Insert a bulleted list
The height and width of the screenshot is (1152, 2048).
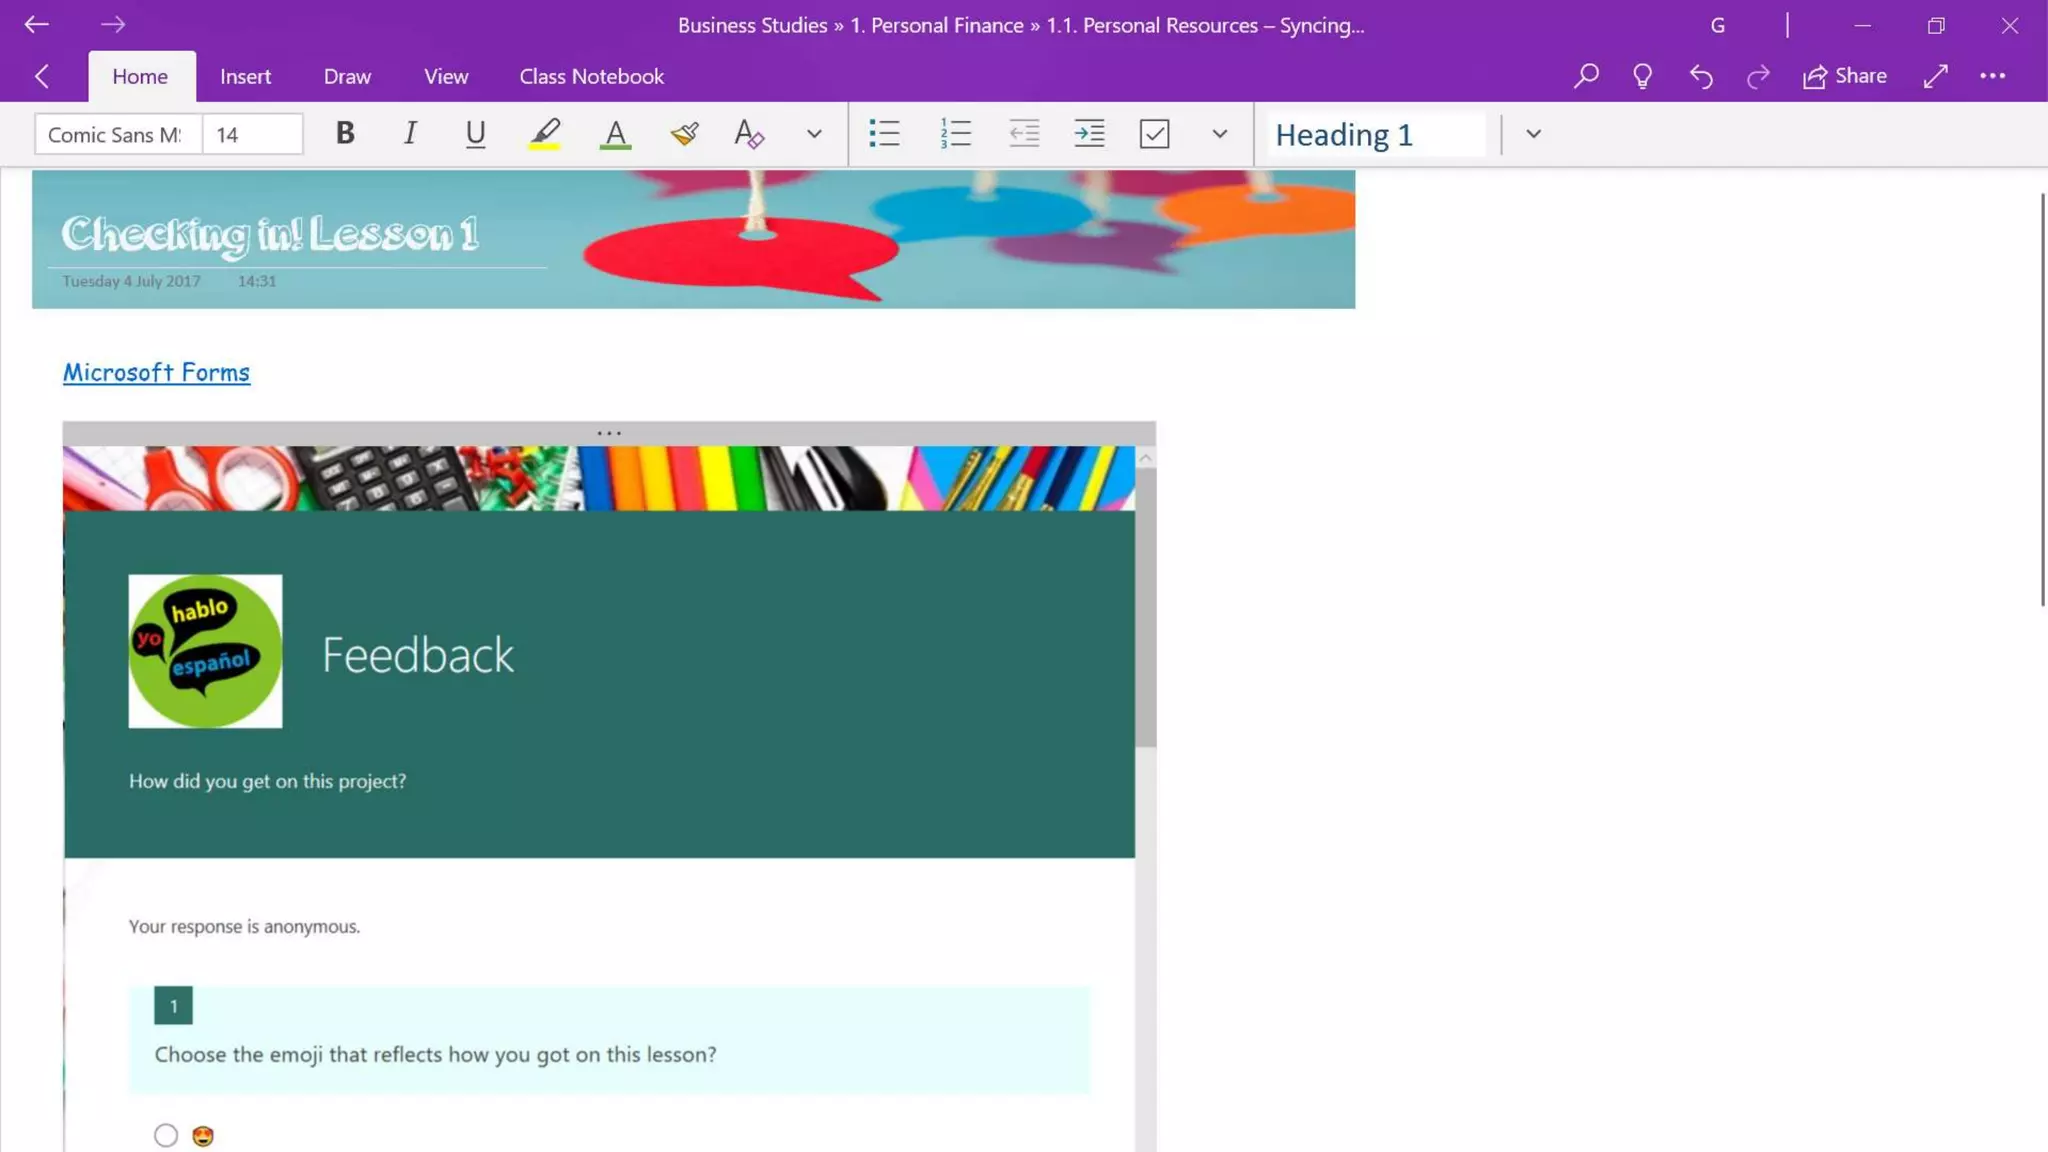tap(884, 133)
